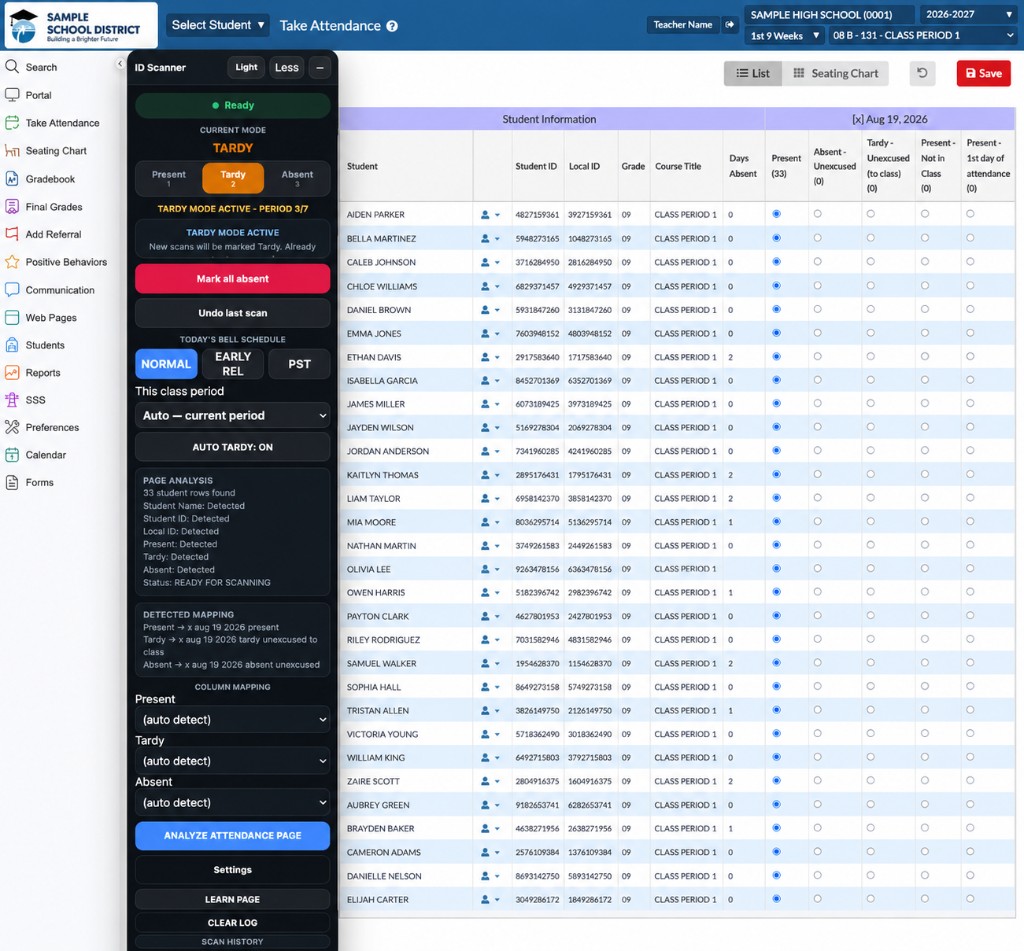
Task: Open the Portal monitor icon
Action: (x=12, y=95)
